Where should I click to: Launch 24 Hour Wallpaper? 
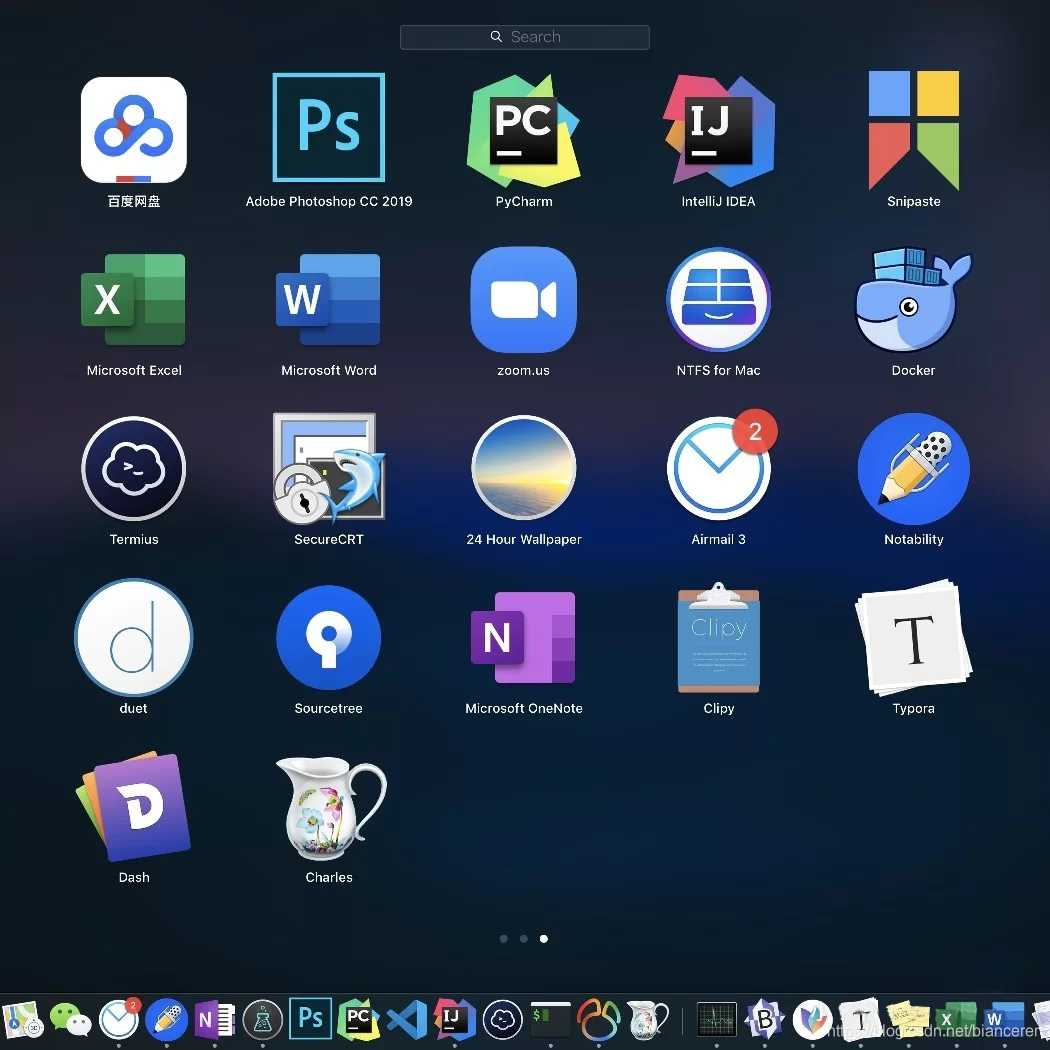pos(524,468)
